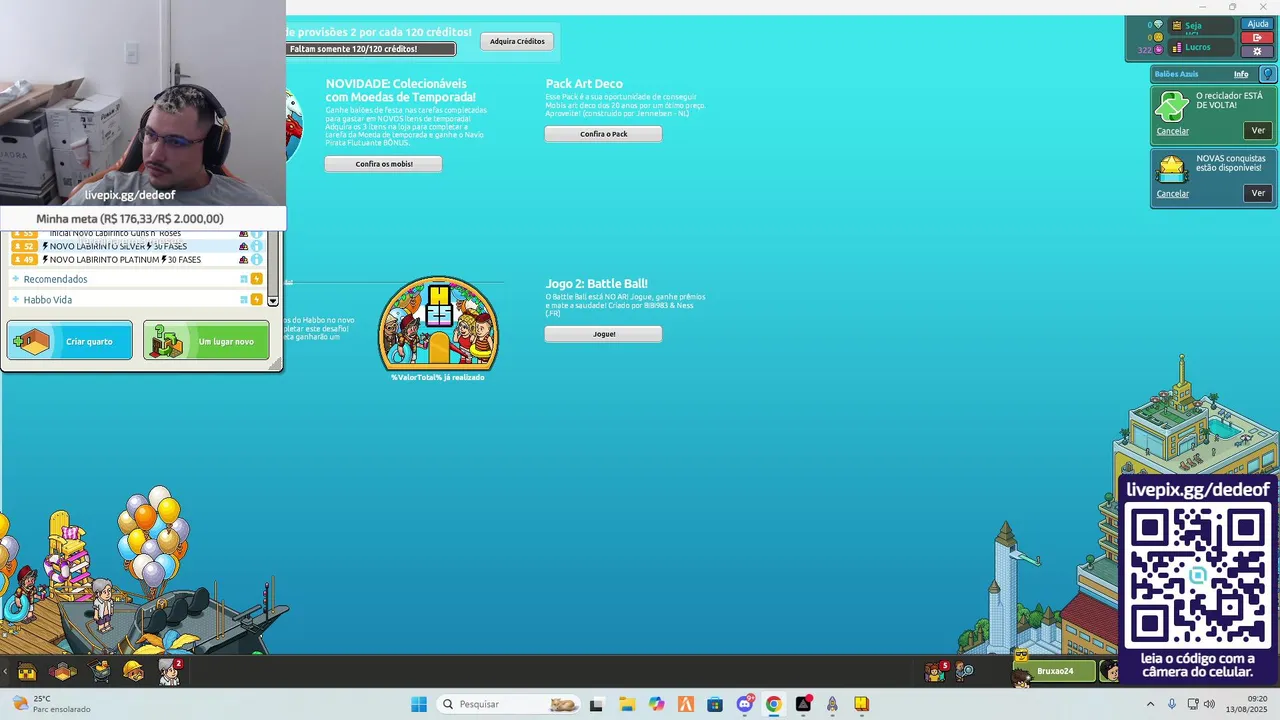Click lightning quick-action icon on Recomendados row
This screenshot has height=720, width=1280.
[x=256, y=279]
